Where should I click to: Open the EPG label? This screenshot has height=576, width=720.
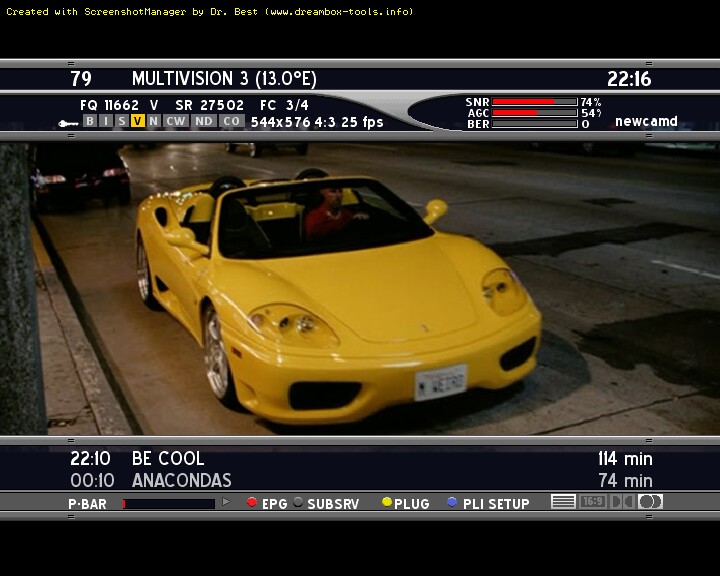pos(275,504)
